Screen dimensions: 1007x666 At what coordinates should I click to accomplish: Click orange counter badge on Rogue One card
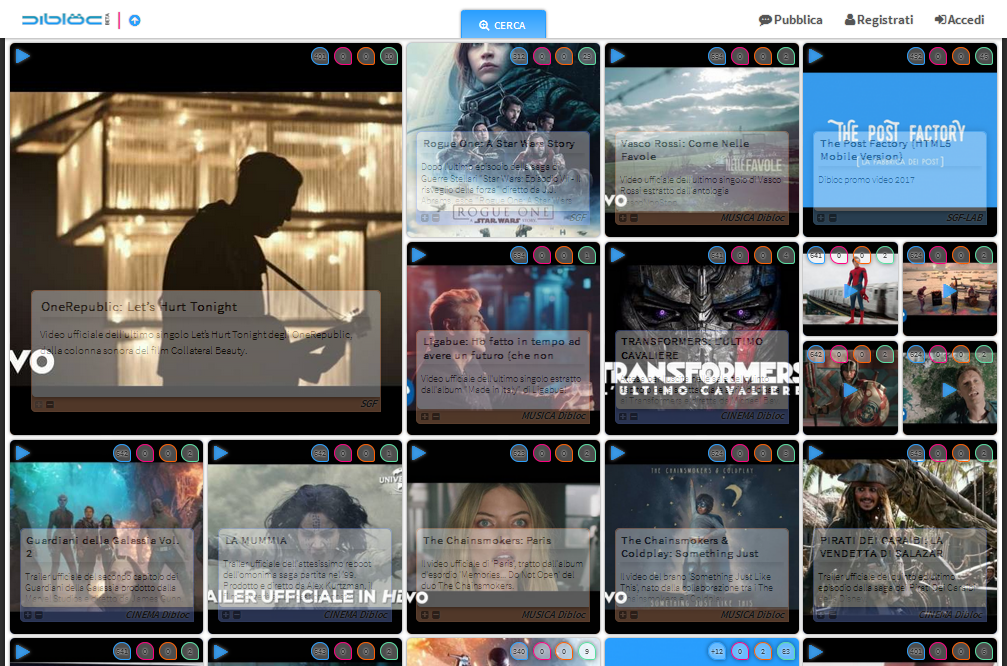pyautogui.click(x=564, y=57)
